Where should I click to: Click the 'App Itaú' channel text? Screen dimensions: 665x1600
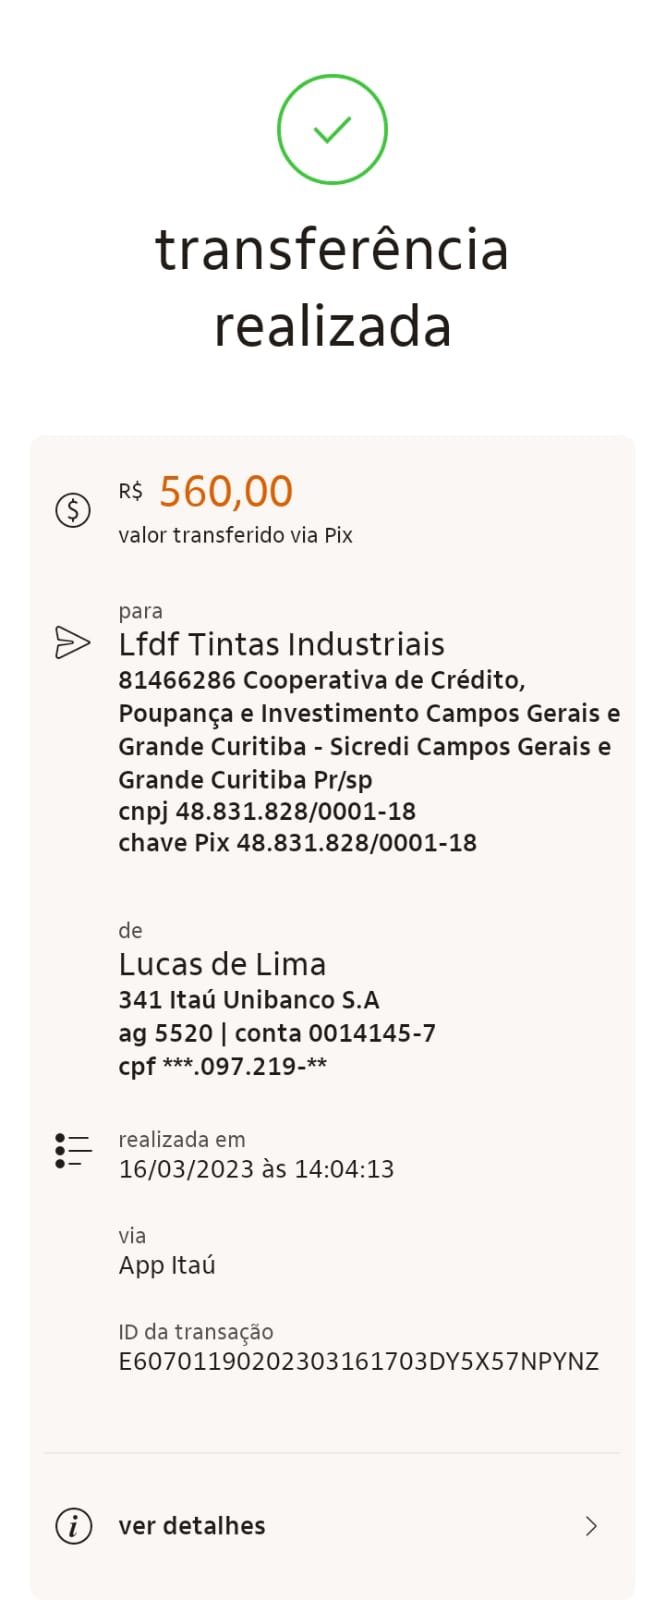tap(167, 1265)
